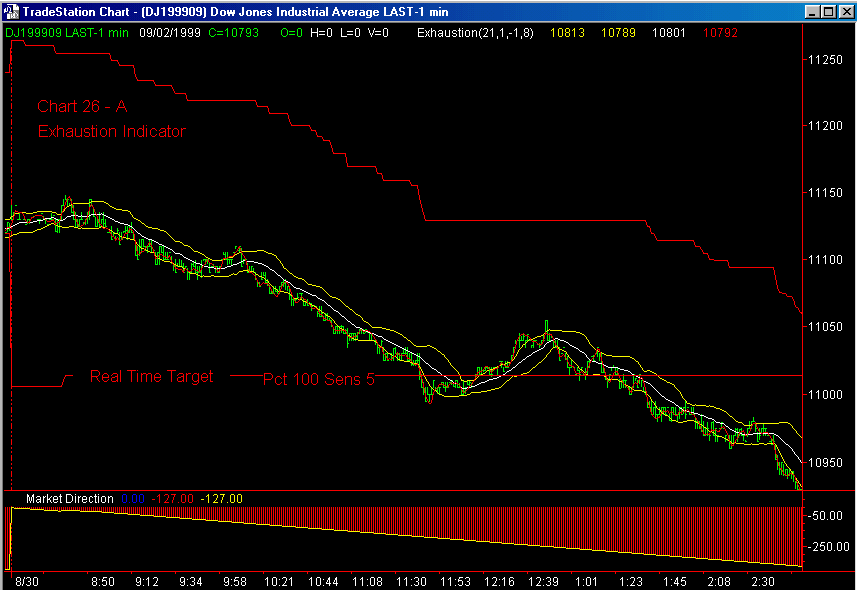Image resolution: width=857 pixels, height=590 pixels.
Task: Select the Exhaustion(21,1,-1,8) indicator label
Action: 475,33
